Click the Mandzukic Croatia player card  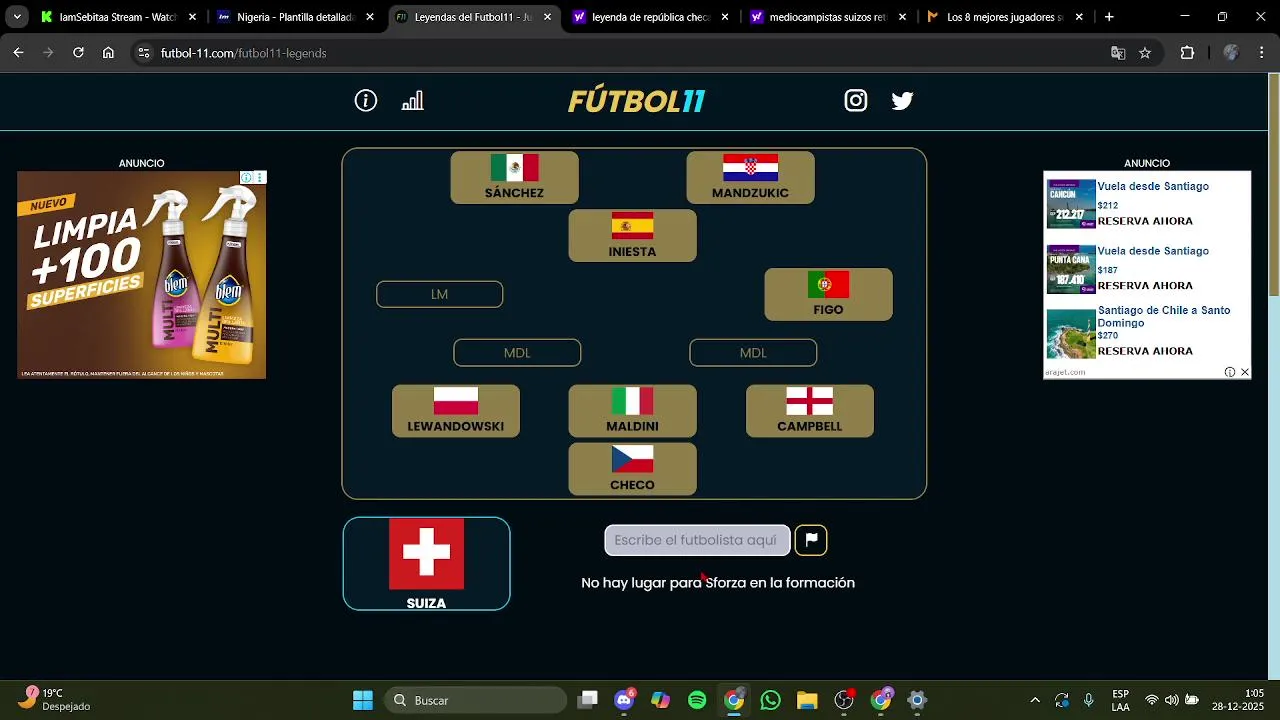coord(750,177)
